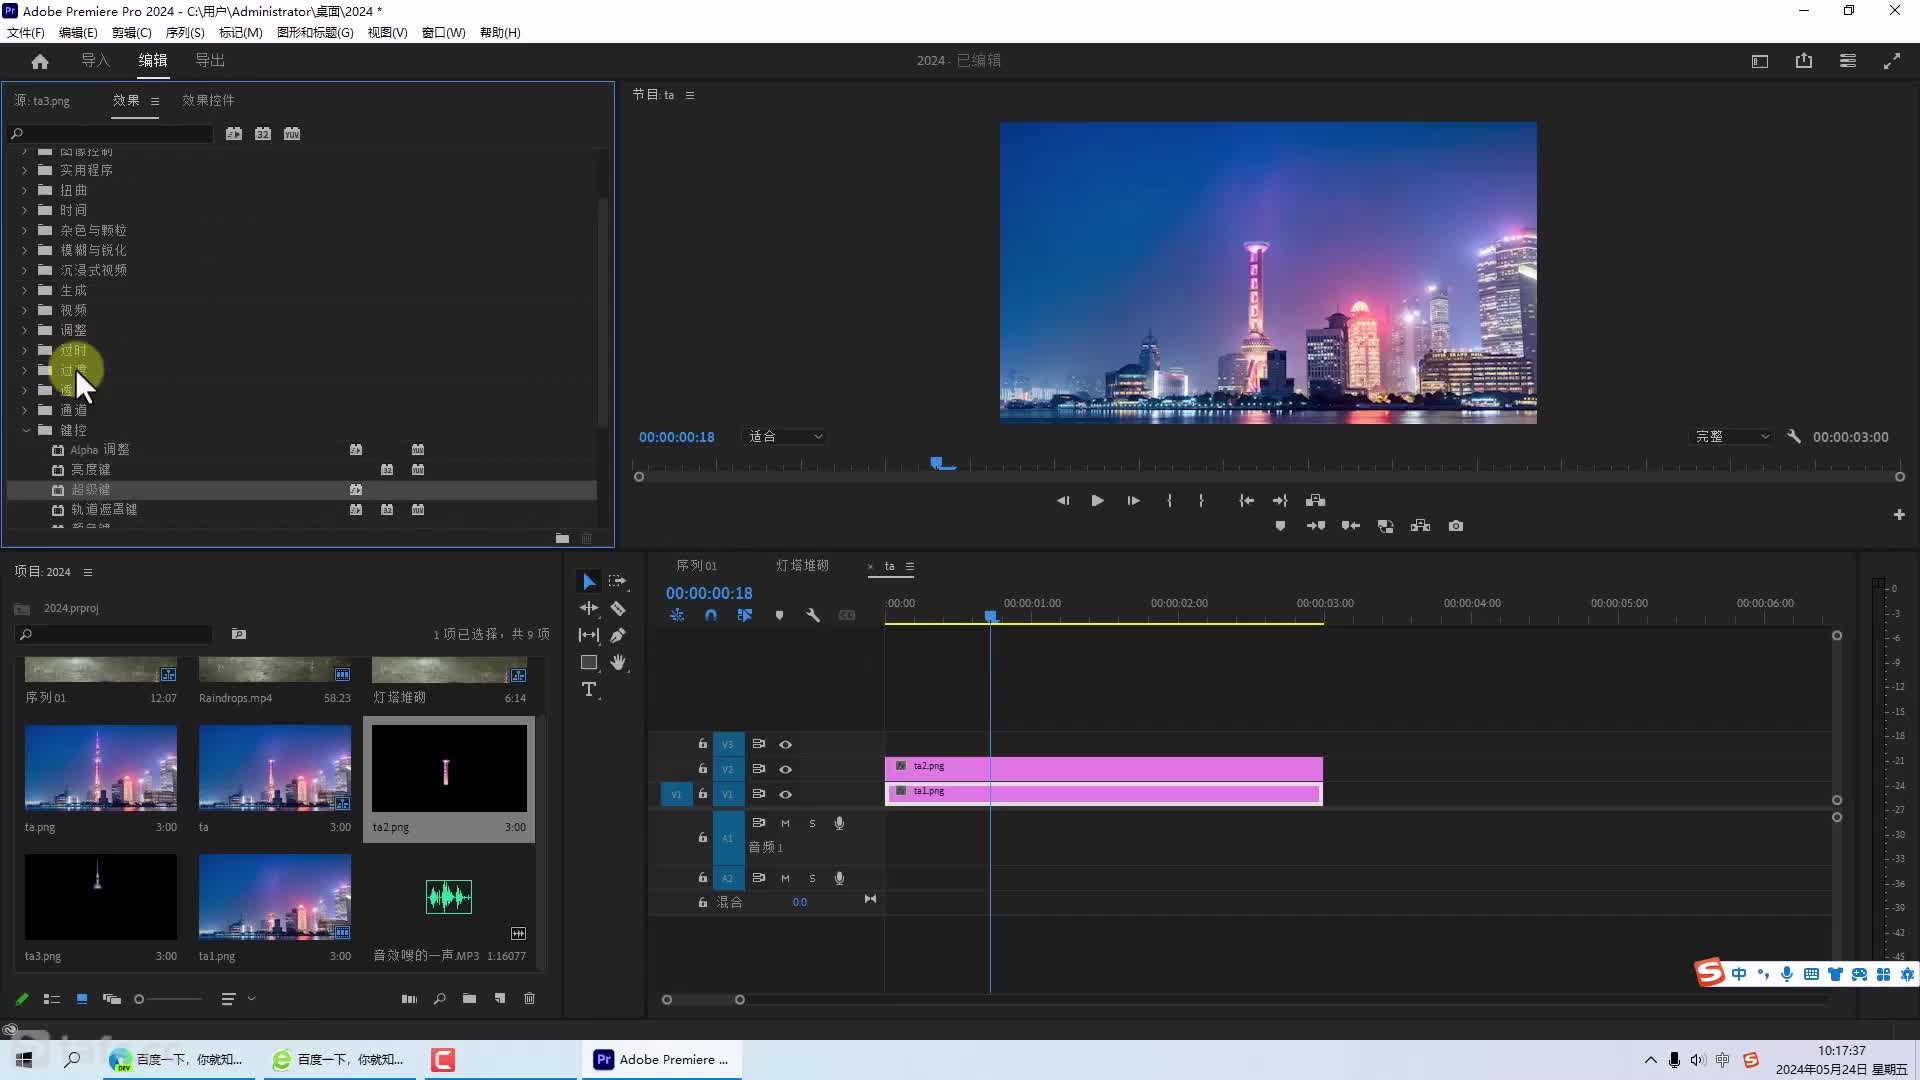1920x1080 pixels.
Task: Expand the 生成 effects folder
Action: point(25,290)
